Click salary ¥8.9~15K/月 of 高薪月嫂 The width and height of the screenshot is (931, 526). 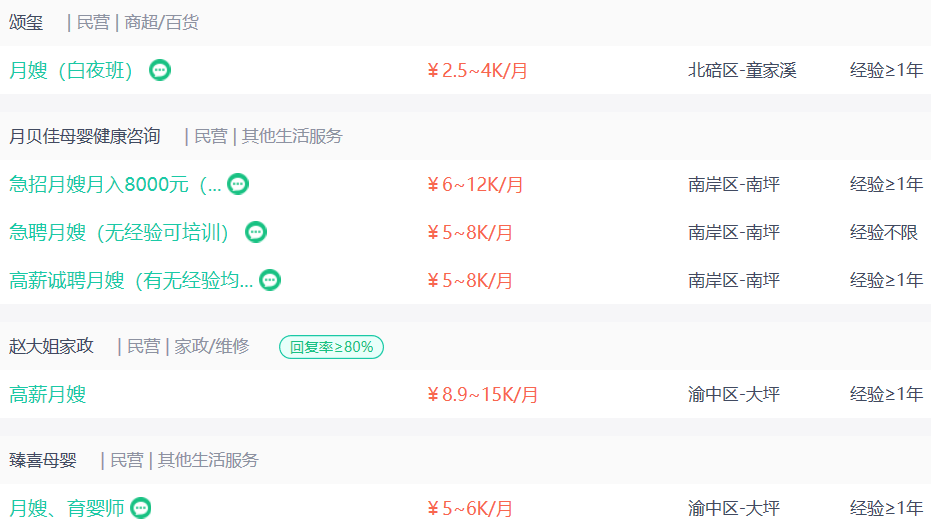tap(482, 395)
